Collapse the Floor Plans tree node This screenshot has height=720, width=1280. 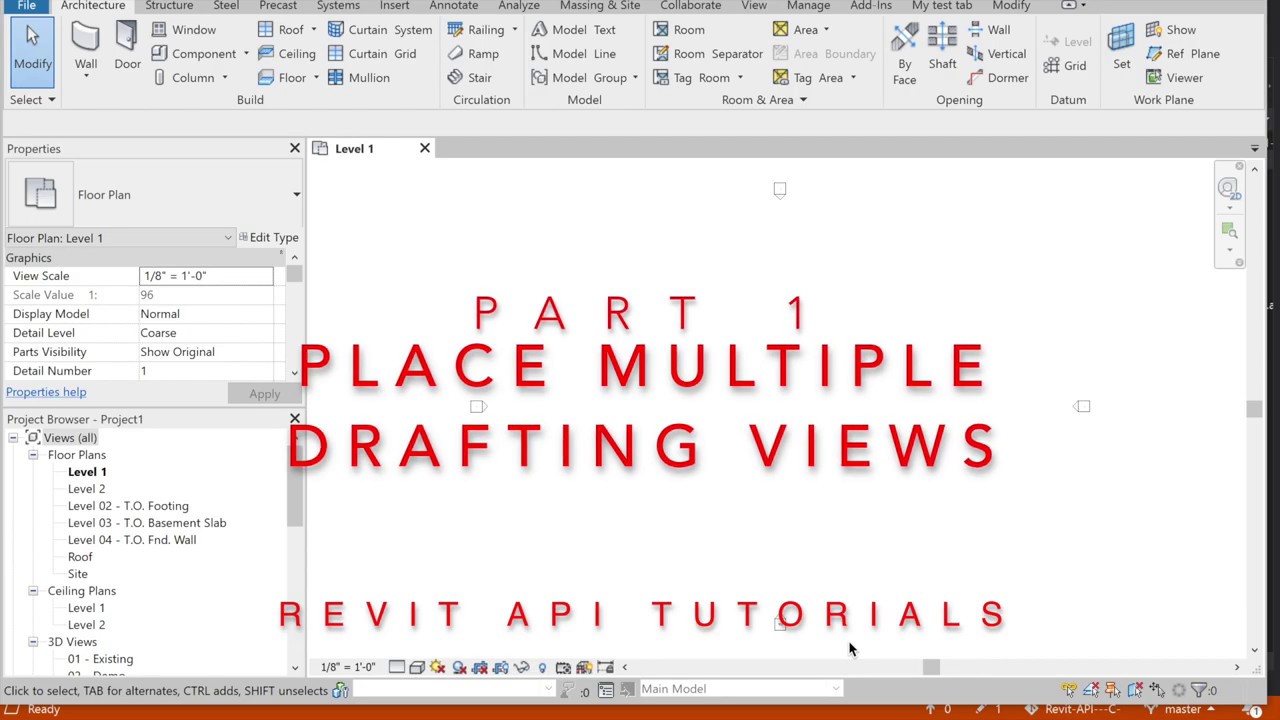point(33,455)
